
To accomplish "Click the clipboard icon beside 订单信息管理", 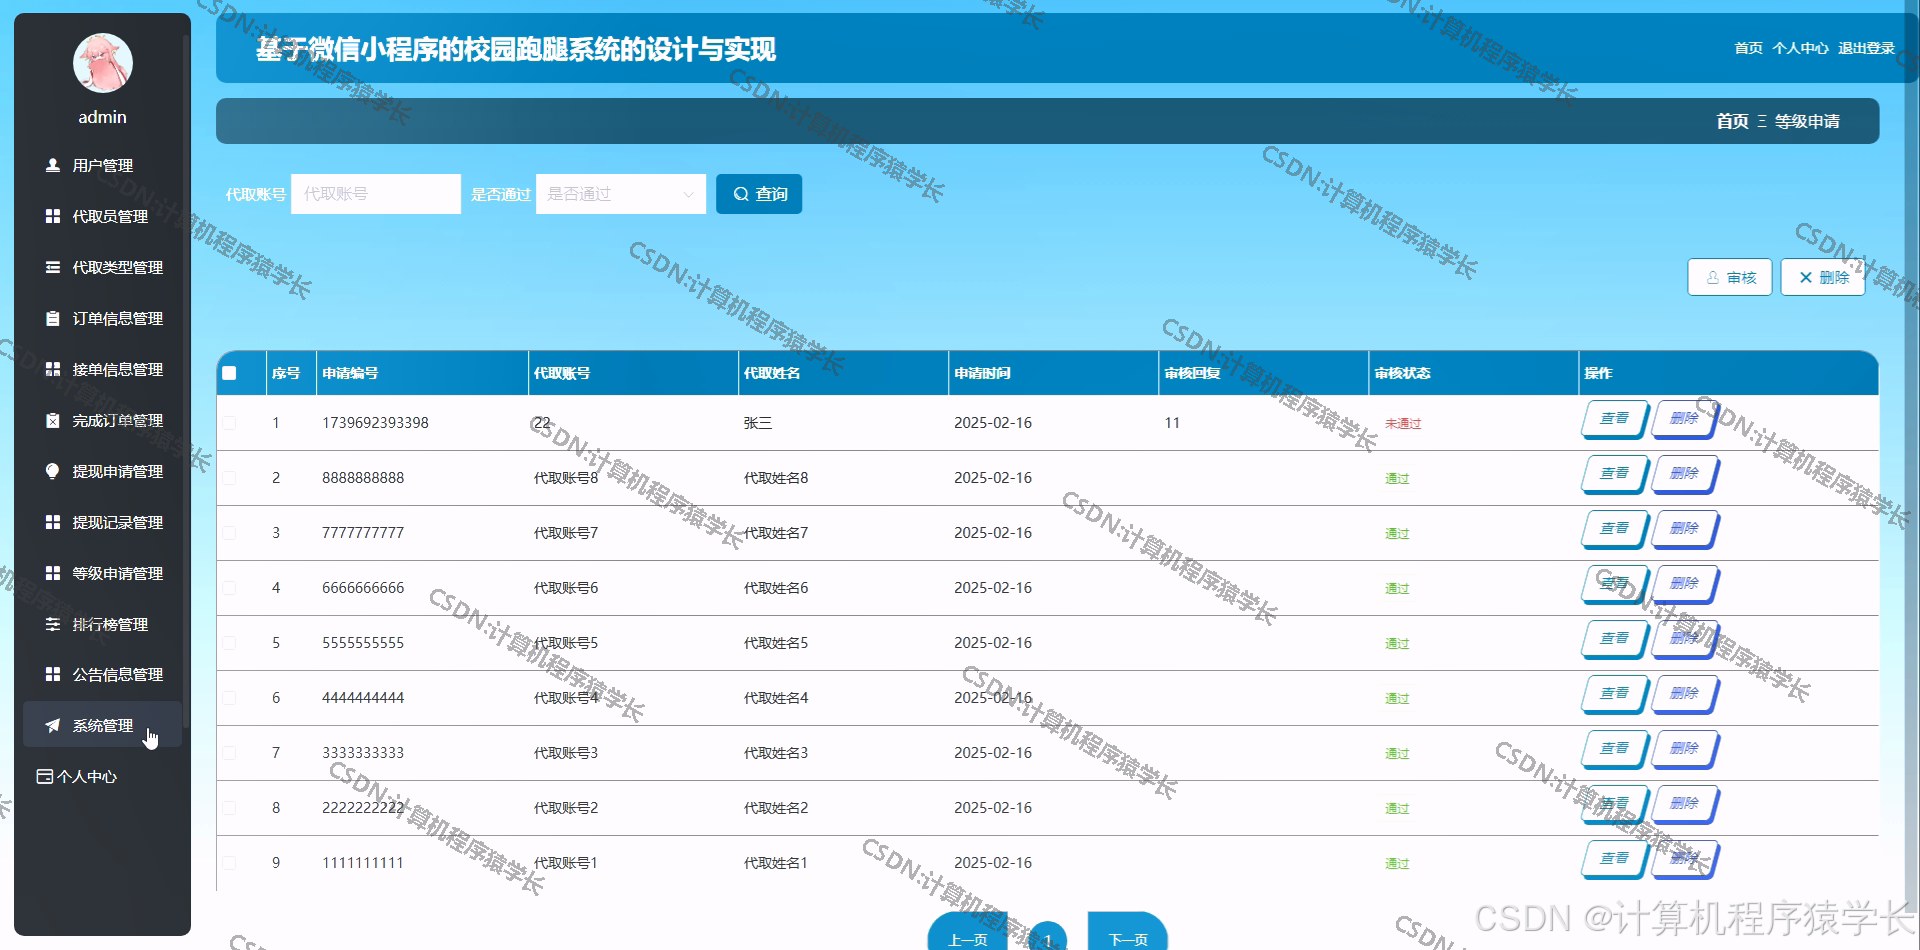I will (x=53, y=318).
